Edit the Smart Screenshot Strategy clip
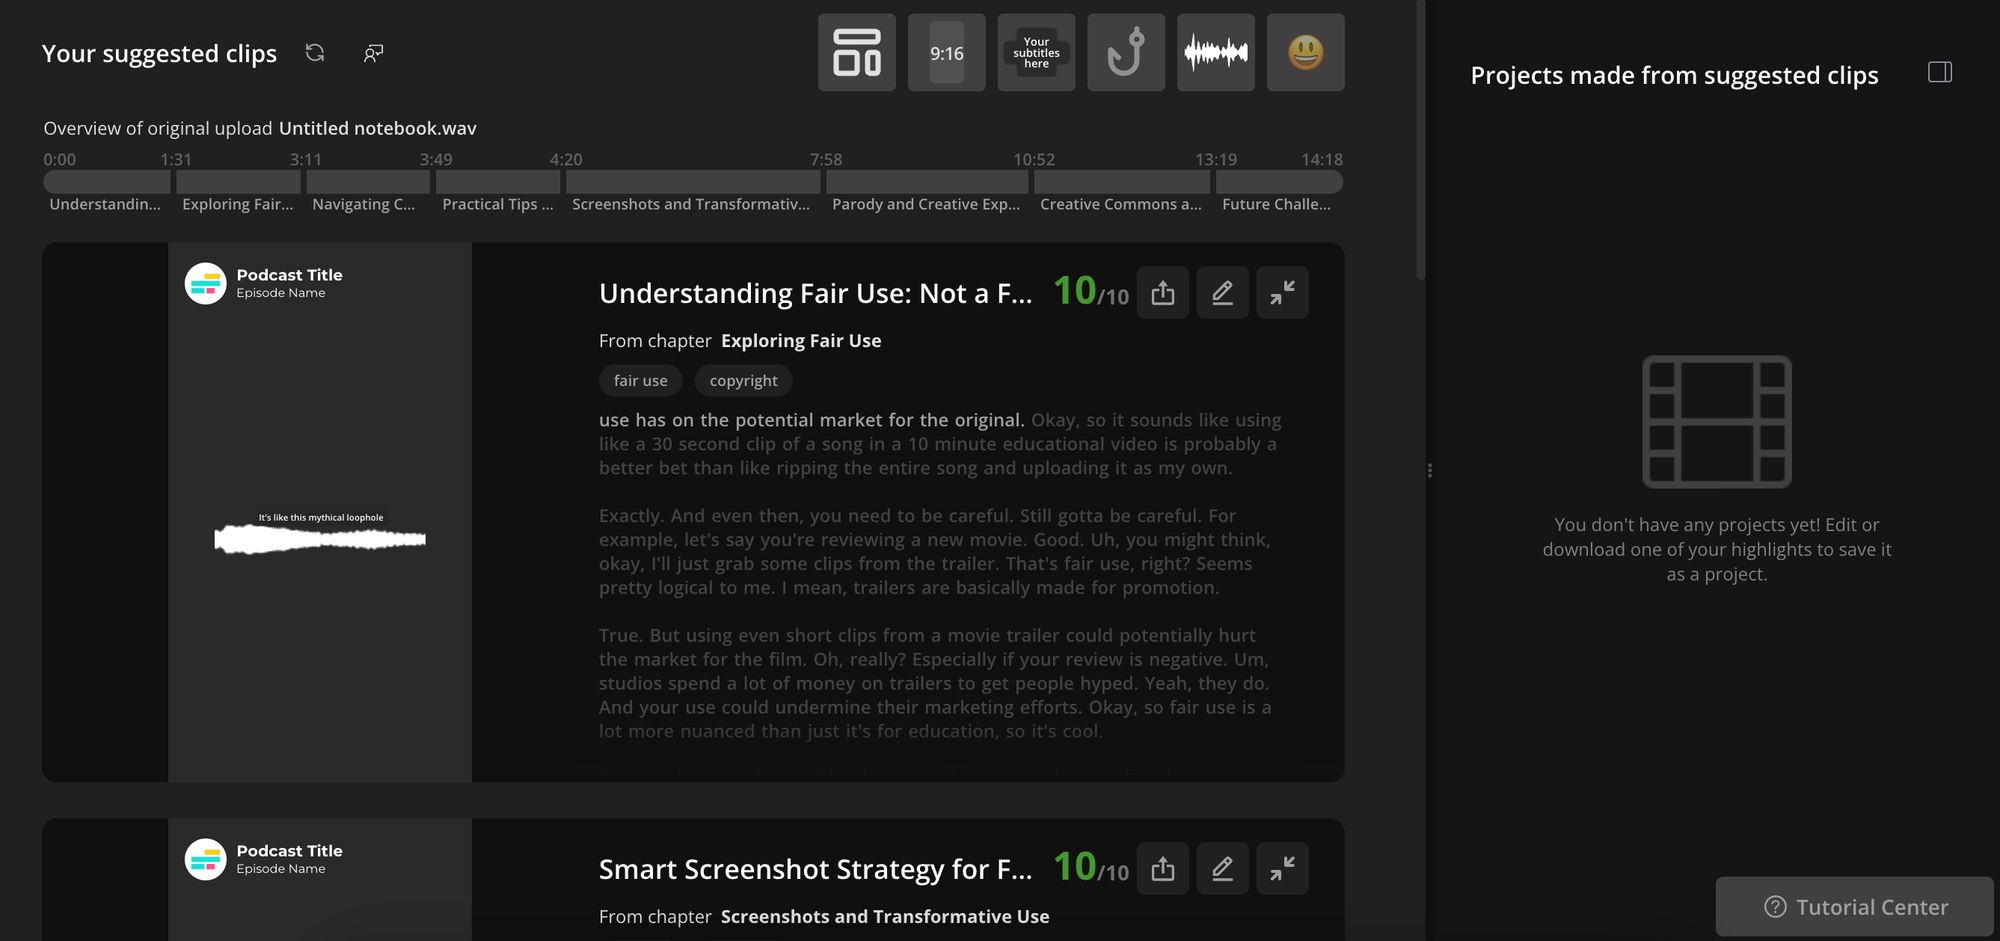Viewport: 2000px width, 941px height. click(x=1222, y=868)
